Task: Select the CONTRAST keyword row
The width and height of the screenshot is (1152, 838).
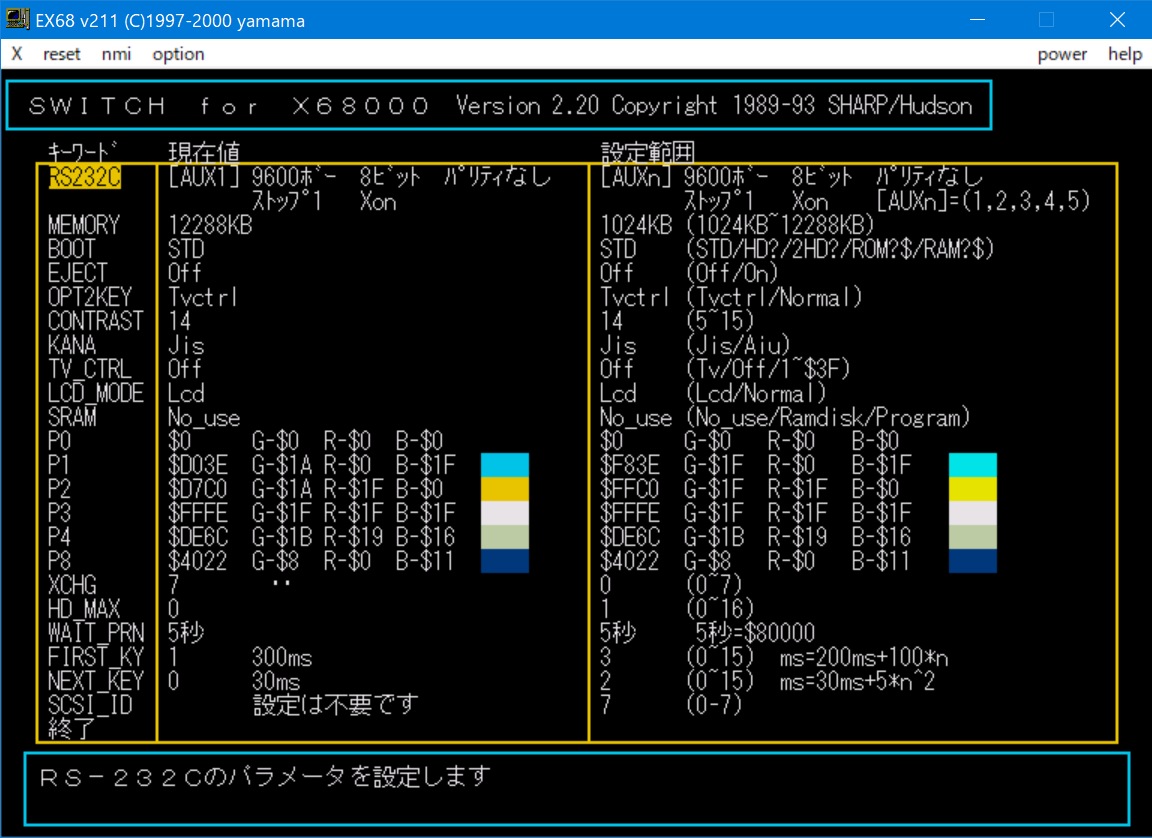Action: point(96,321)
